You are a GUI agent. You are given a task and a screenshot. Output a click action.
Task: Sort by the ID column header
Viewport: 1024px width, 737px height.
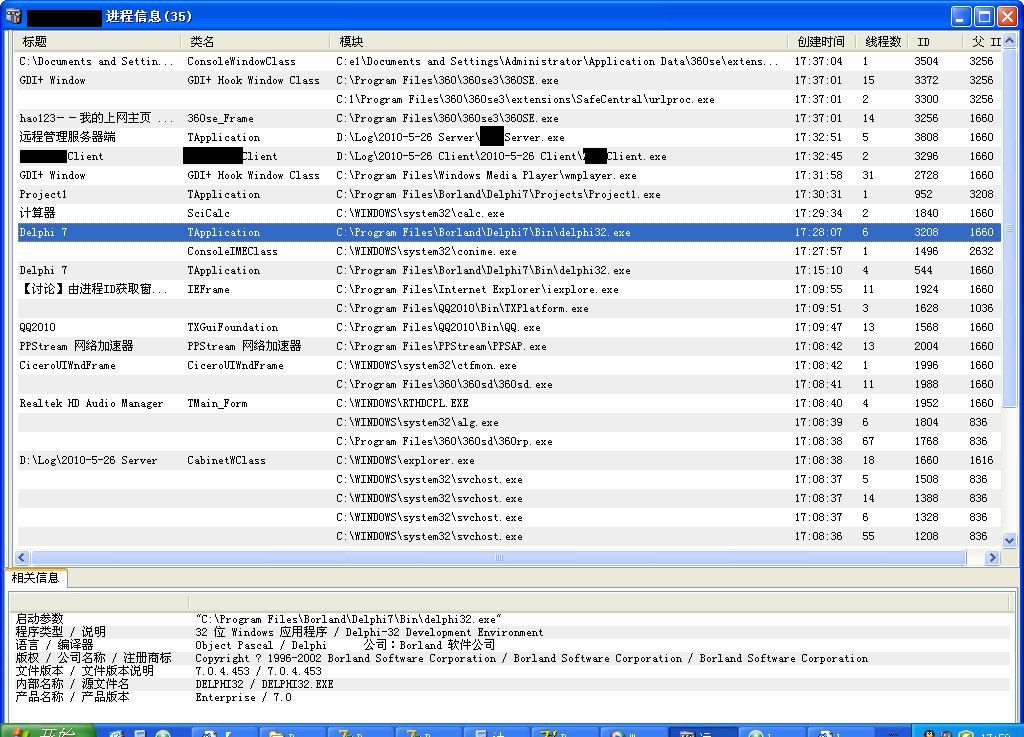936,42
